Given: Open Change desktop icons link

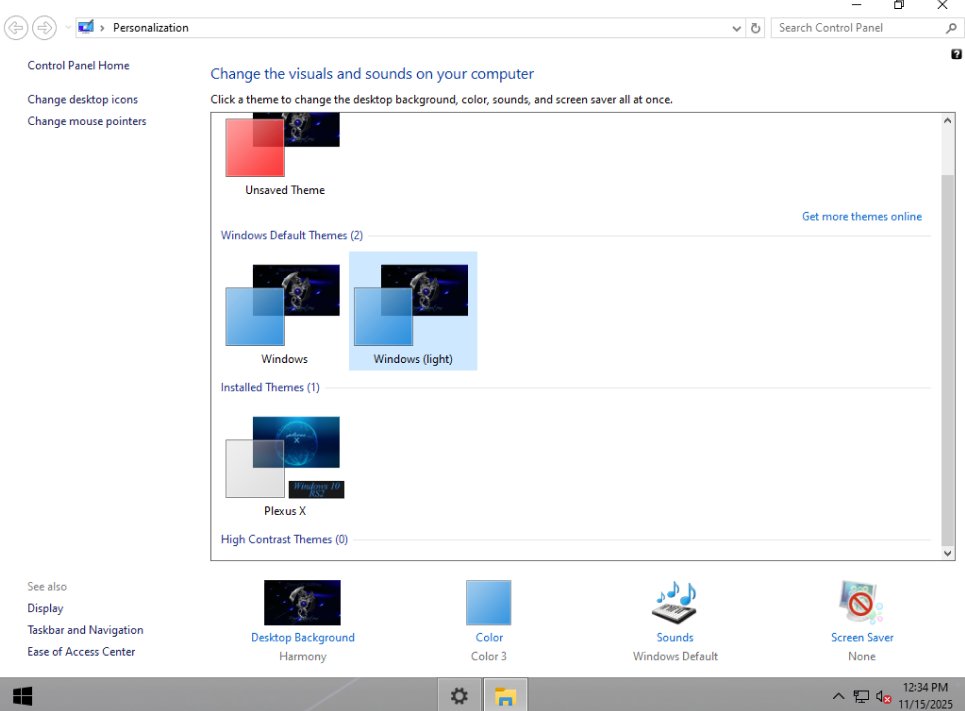Looking at the screenshot, I should tap(82, 100).
